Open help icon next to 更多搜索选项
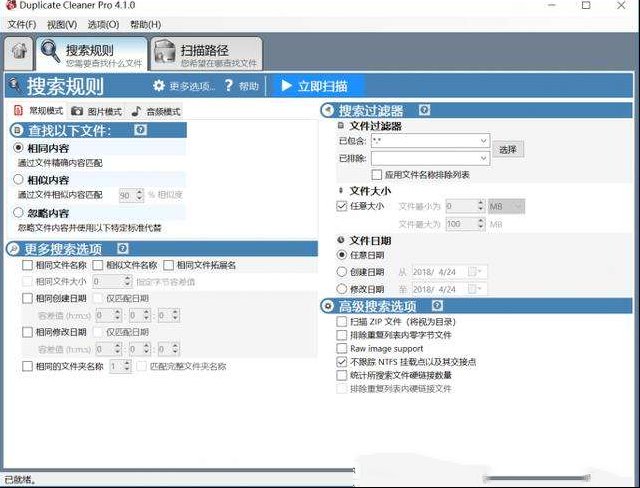Screen dimensions: 640x488 [122, 248]
